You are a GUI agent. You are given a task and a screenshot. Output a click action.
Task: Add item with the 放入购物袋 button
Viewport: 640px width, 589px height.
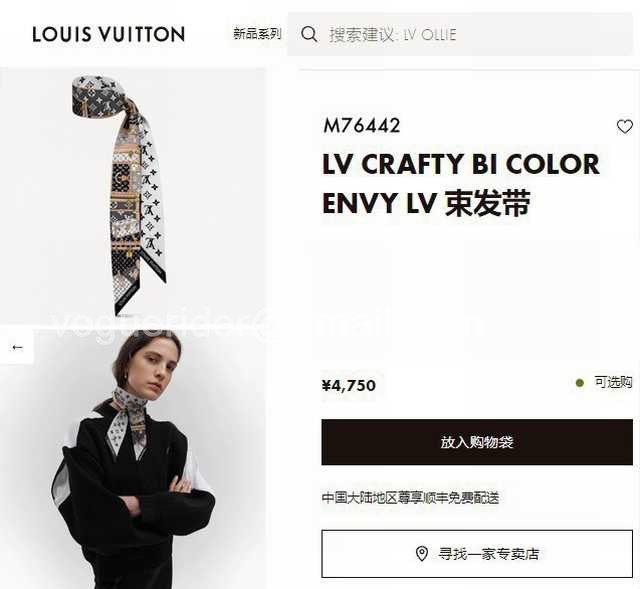(477, 442)
